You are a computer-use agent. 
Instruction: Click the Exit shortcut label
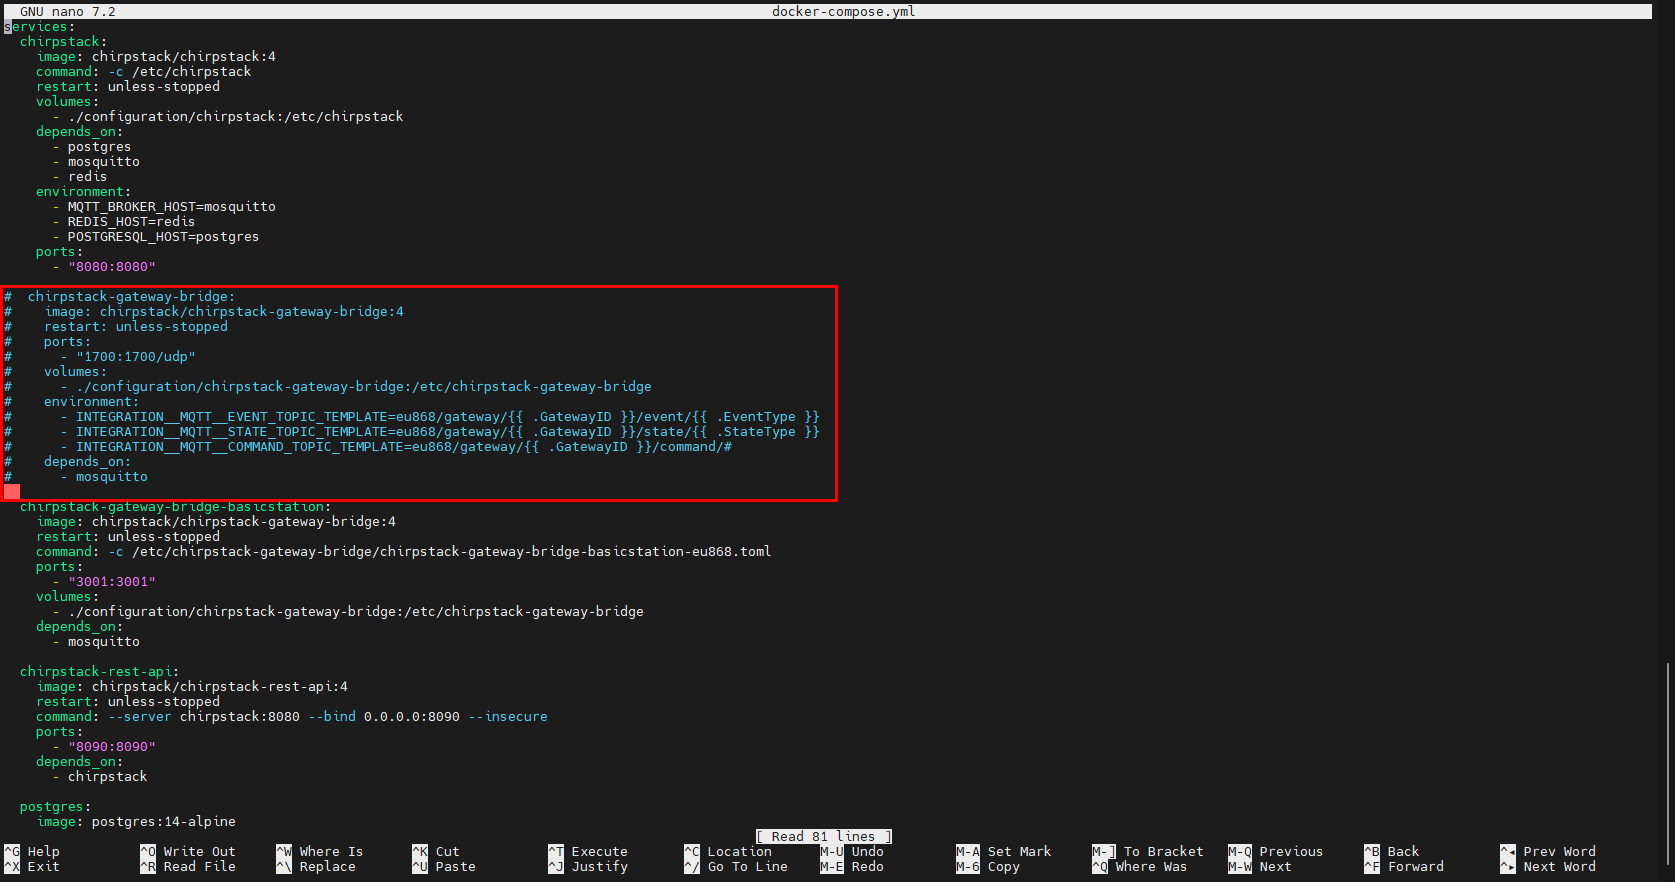pos(43,867)
